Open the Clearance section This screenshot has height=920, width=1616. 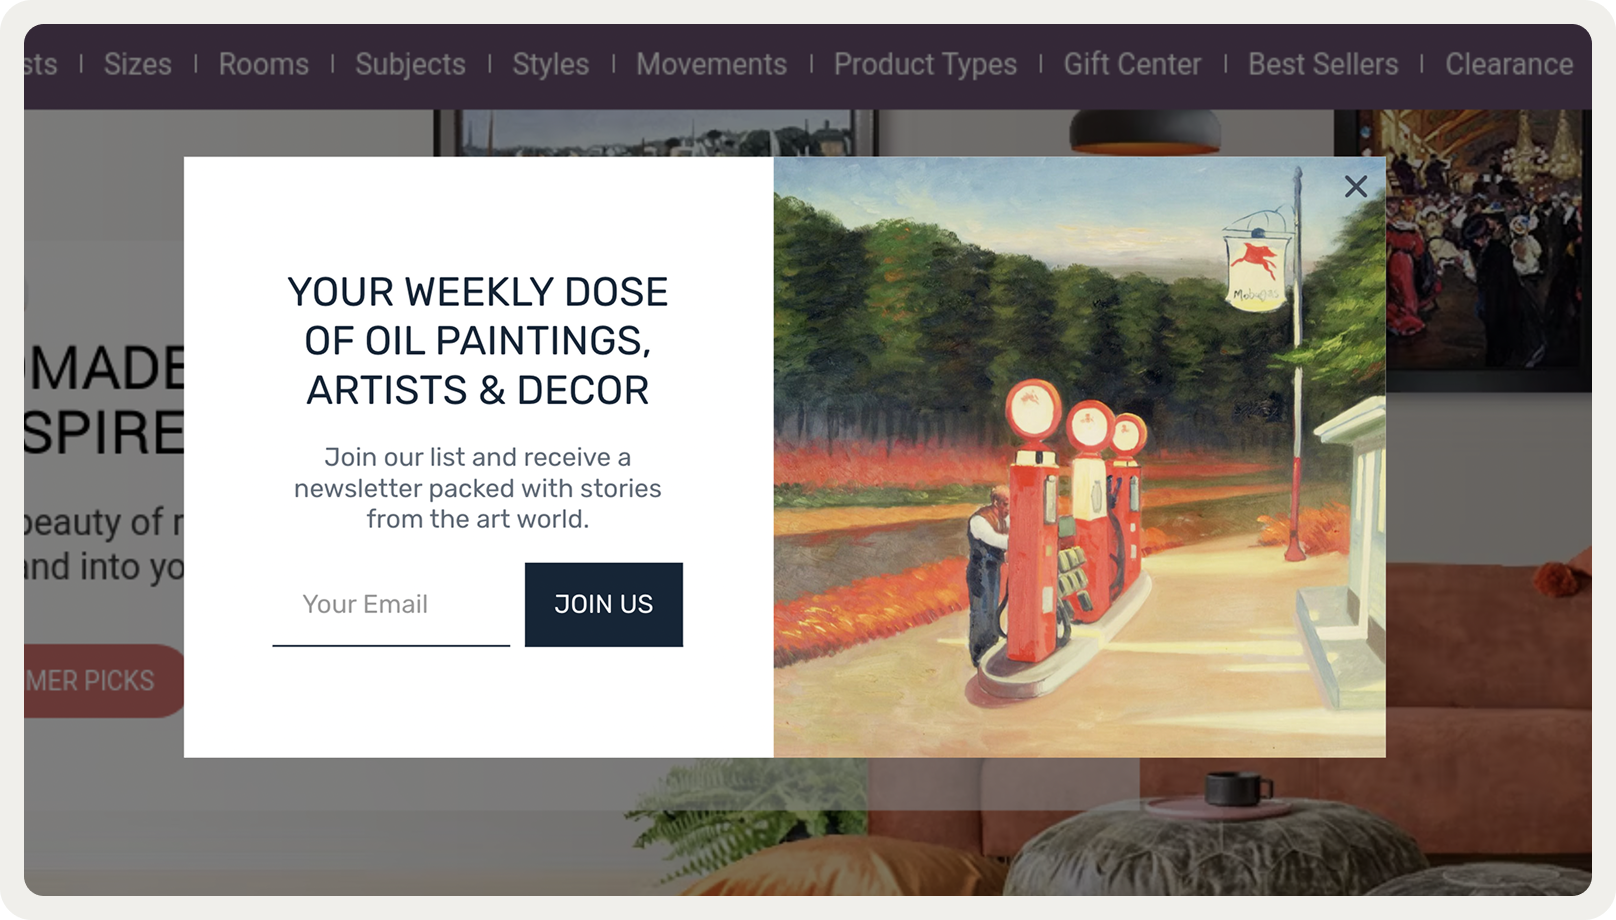[x=1509, y=64]
